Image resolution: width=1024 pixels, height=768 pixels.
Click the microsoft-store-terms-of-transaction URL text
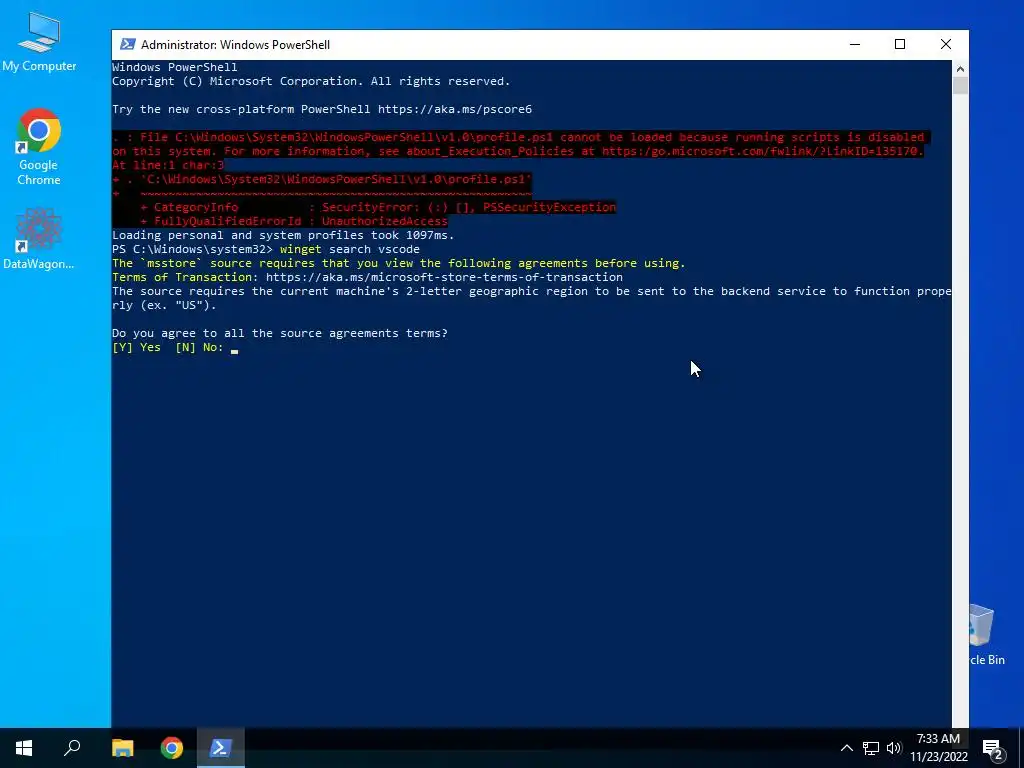(444, 277)
